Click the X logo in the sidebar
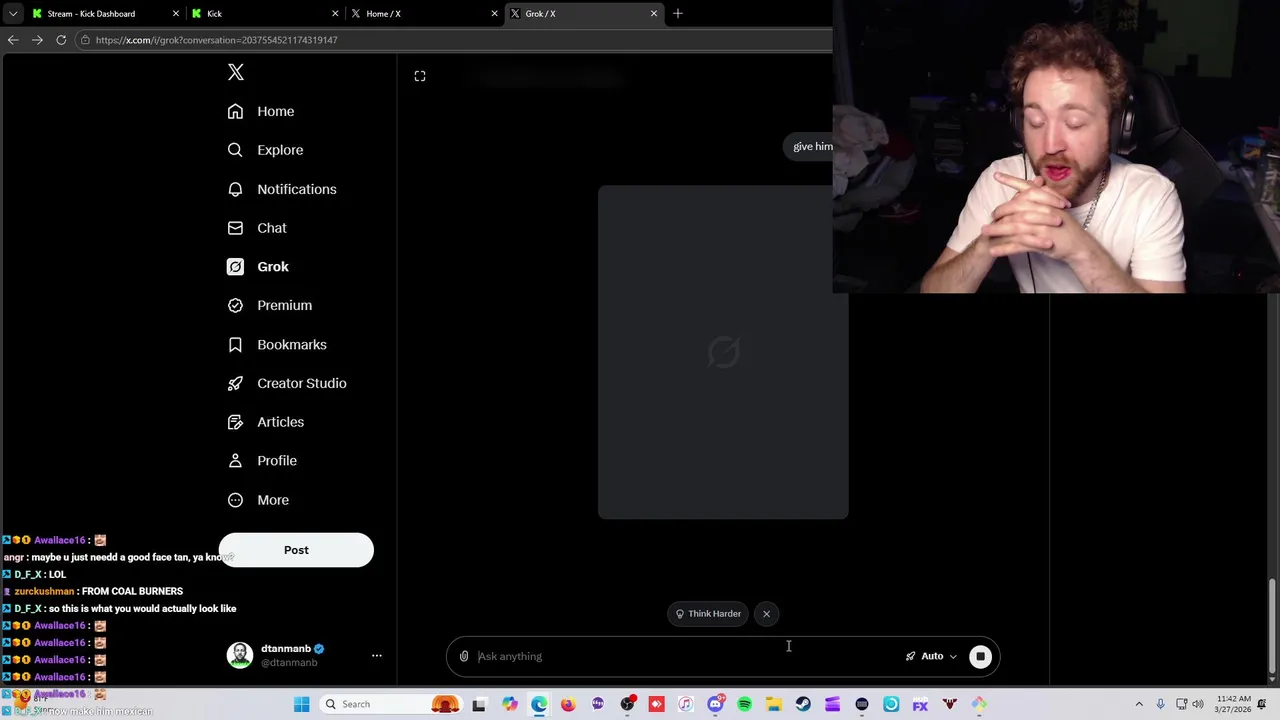 pos(236,72)
